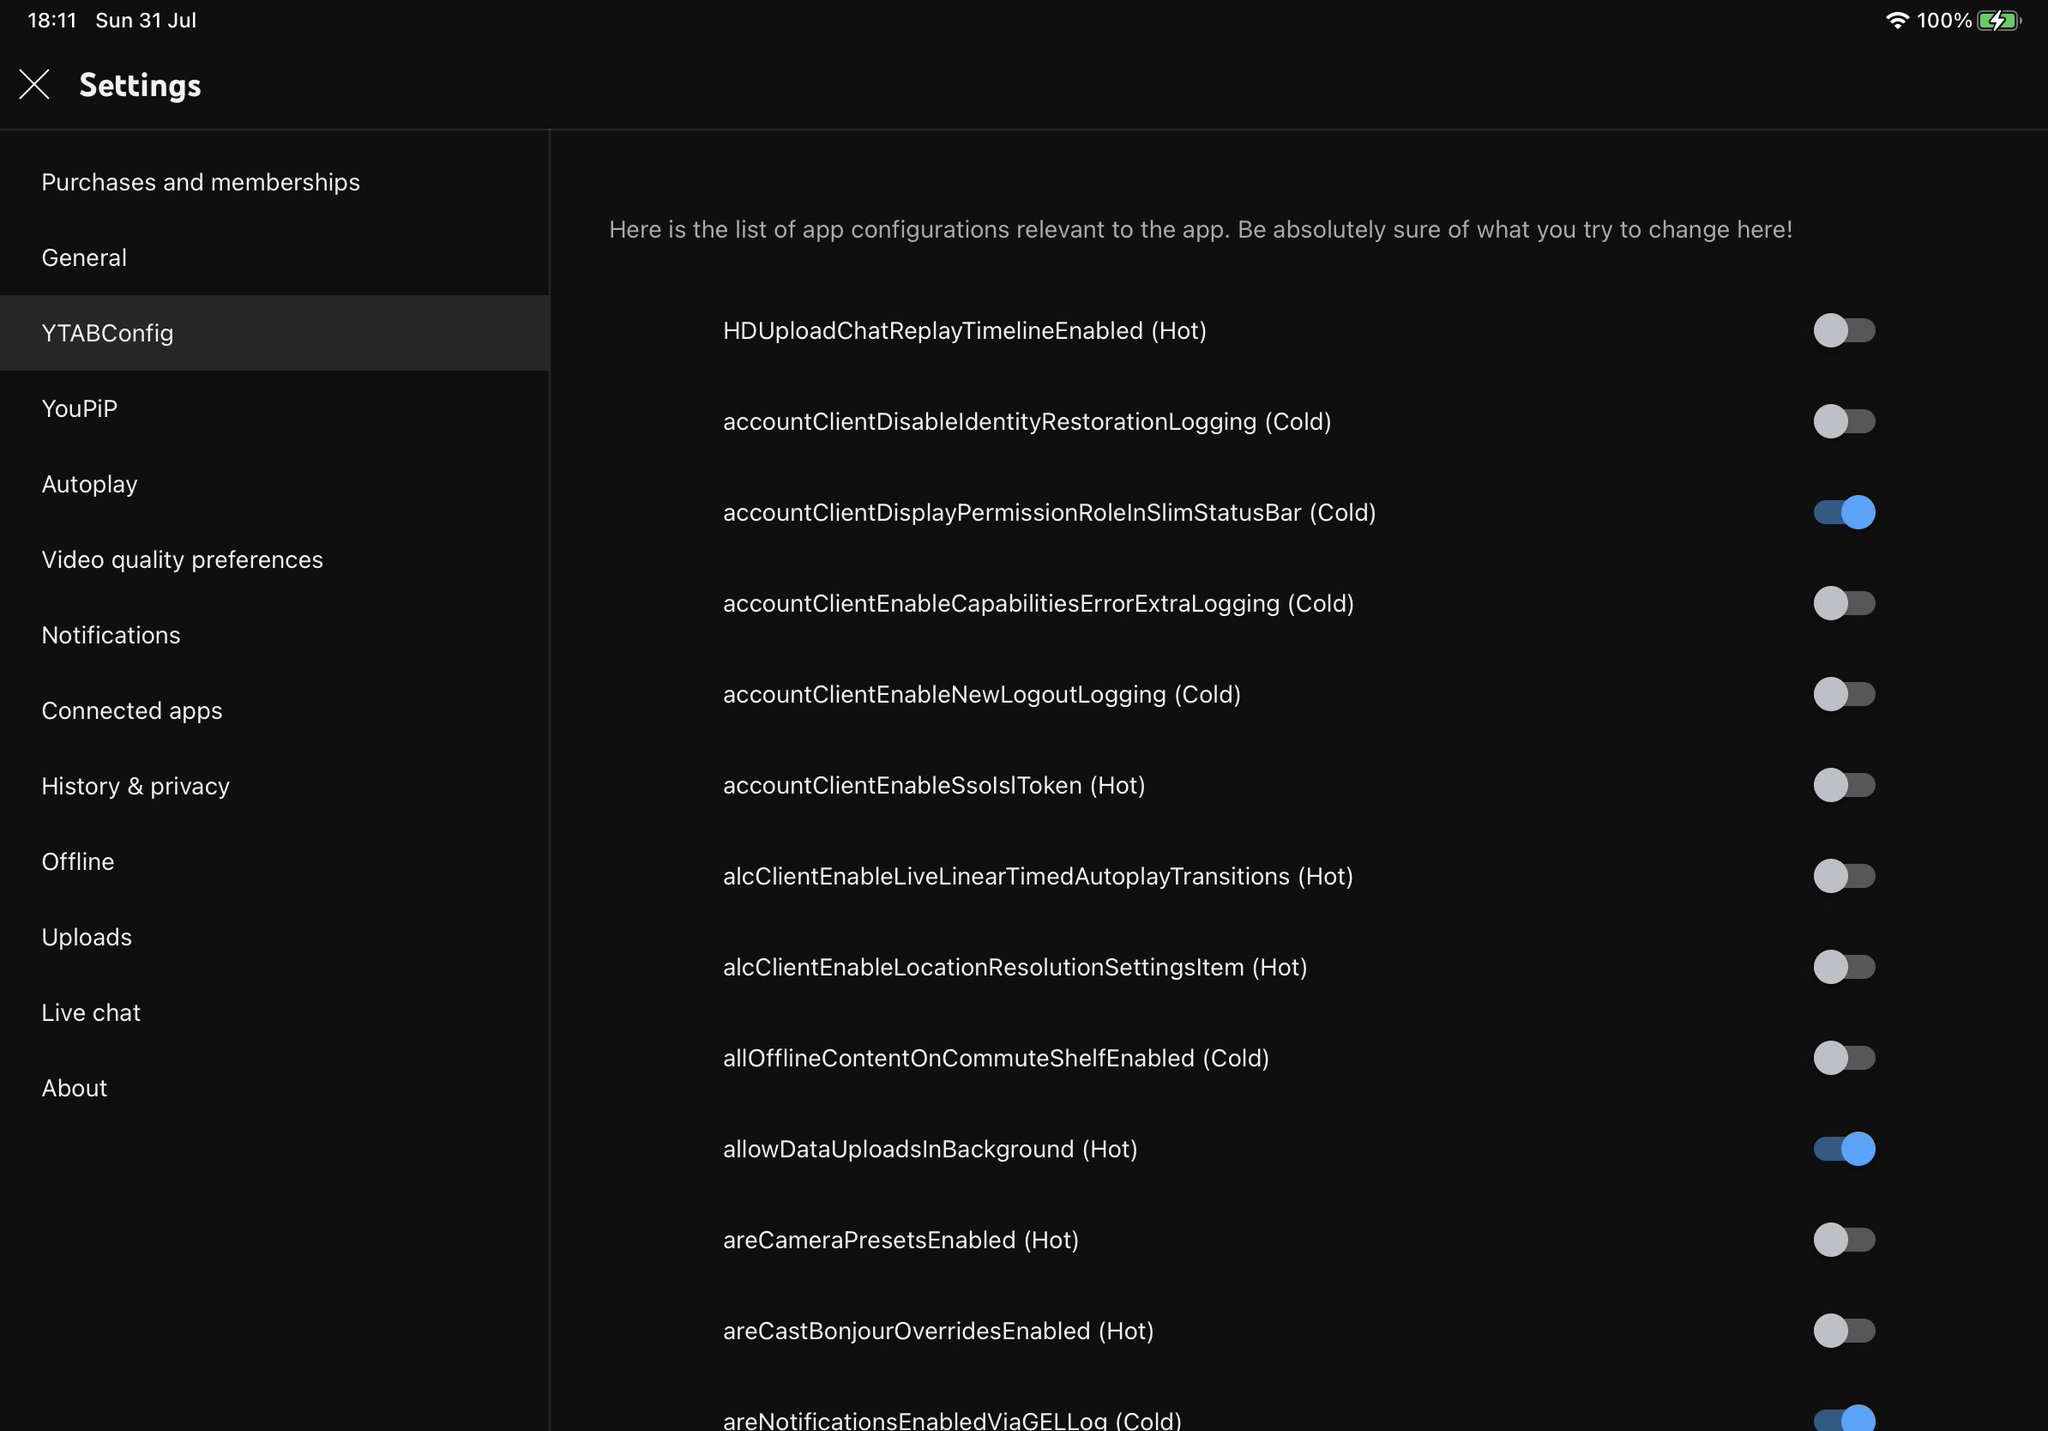The image size is (2048, 1431).
Task: Tap the battery charging icon
Action: pyautogui.click(x=1999, y=21)
